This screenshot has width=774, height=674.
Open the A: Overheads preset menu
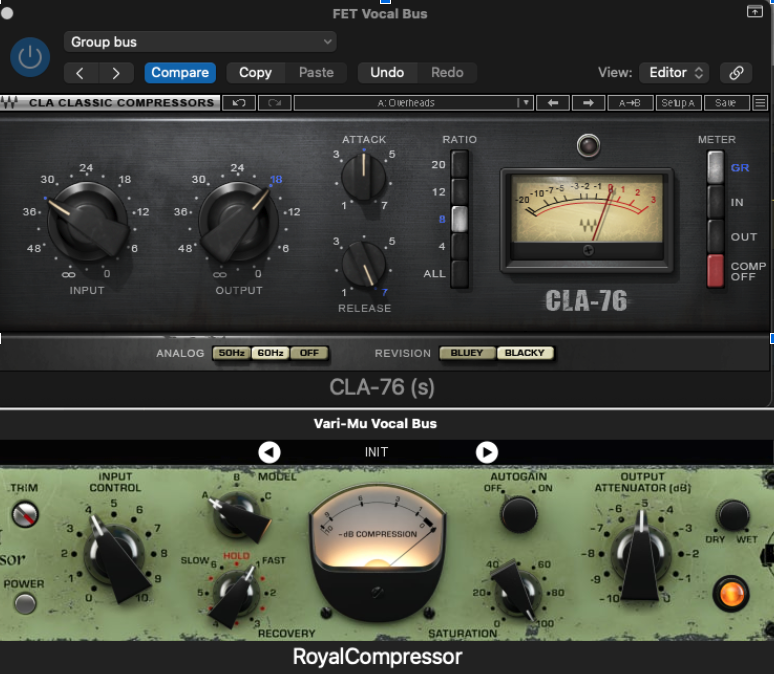tap(413, 103)
